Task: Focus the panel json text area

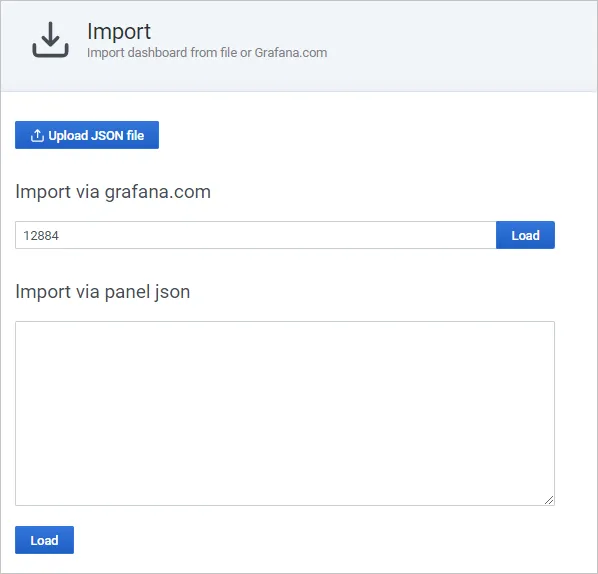Action: pos(285,413)
